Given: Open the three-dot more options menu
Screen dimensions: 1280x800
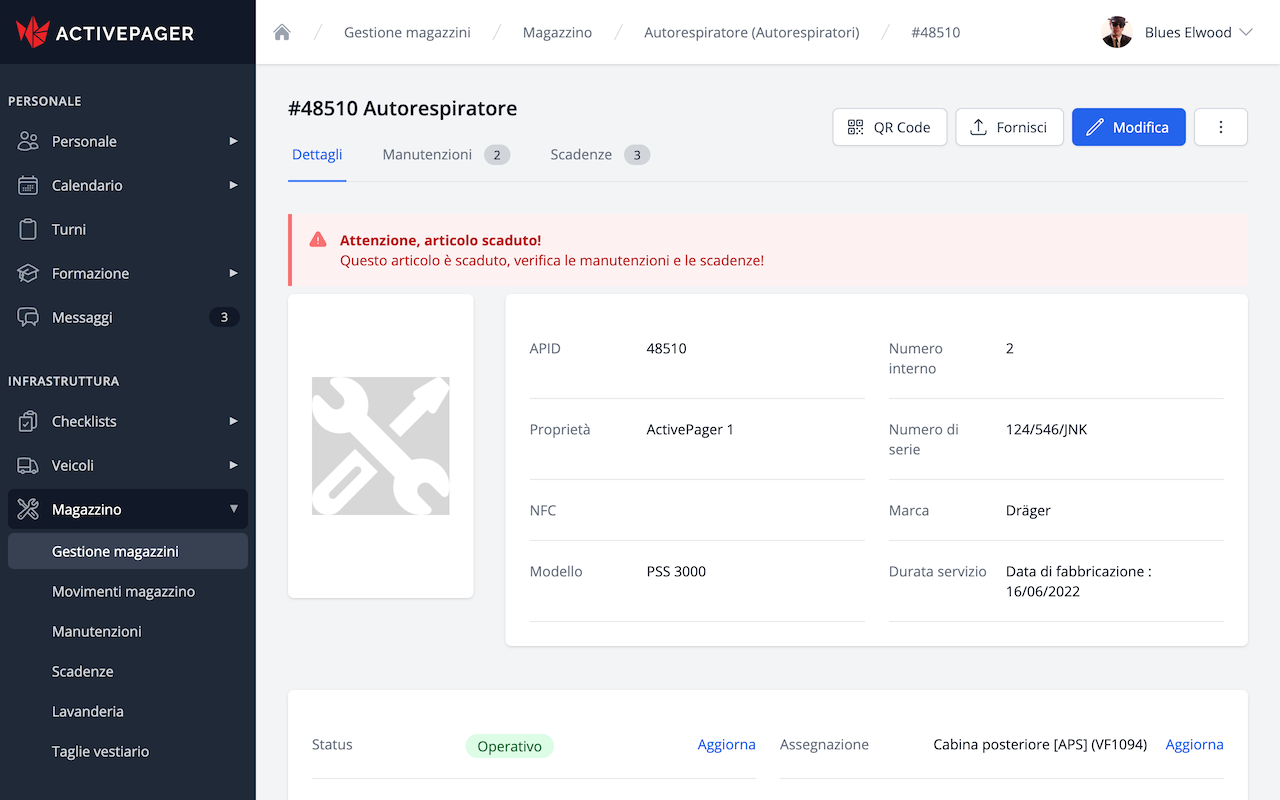Looking at the screenshot, I should 1220,127.
